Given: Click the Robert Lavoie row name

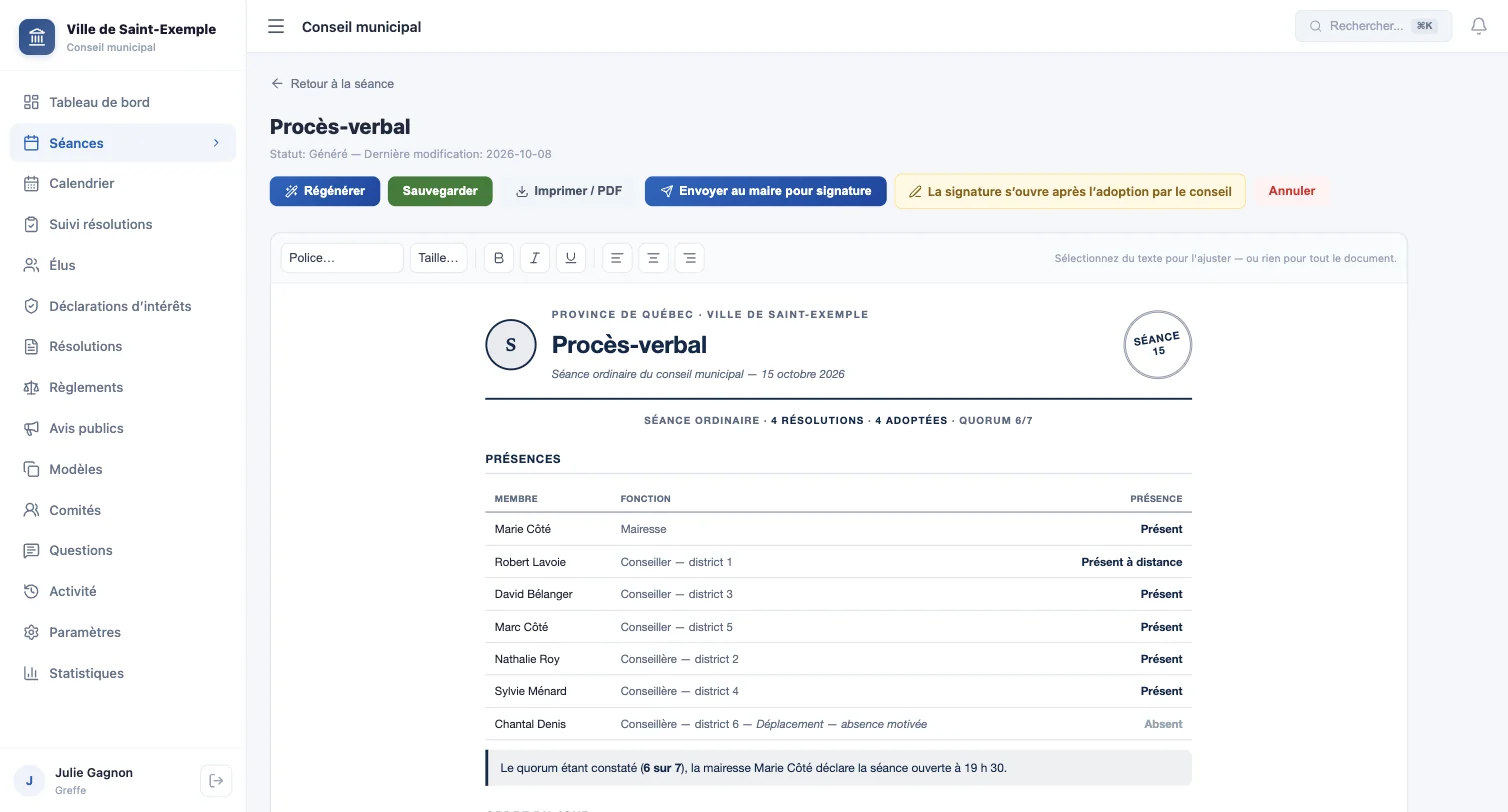Looking at the screenshot, I should [x=530, y=562].
